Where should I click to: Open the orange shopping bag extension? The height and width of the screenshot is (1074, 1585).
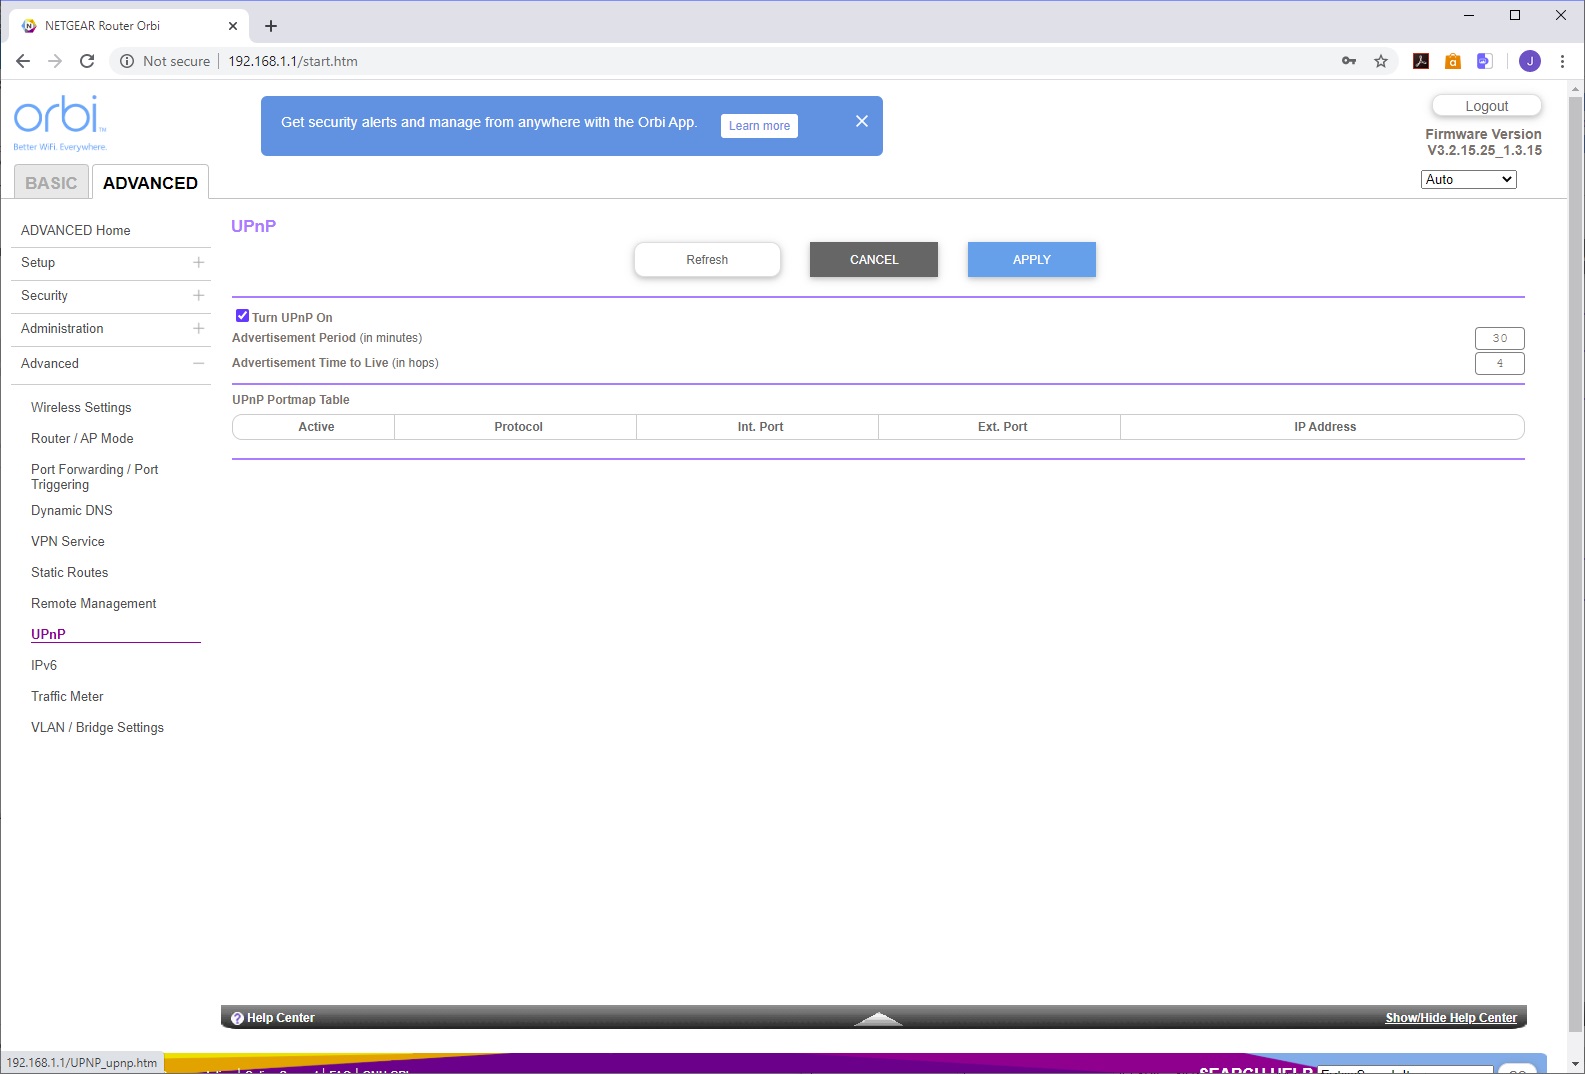coord(1453,61)
